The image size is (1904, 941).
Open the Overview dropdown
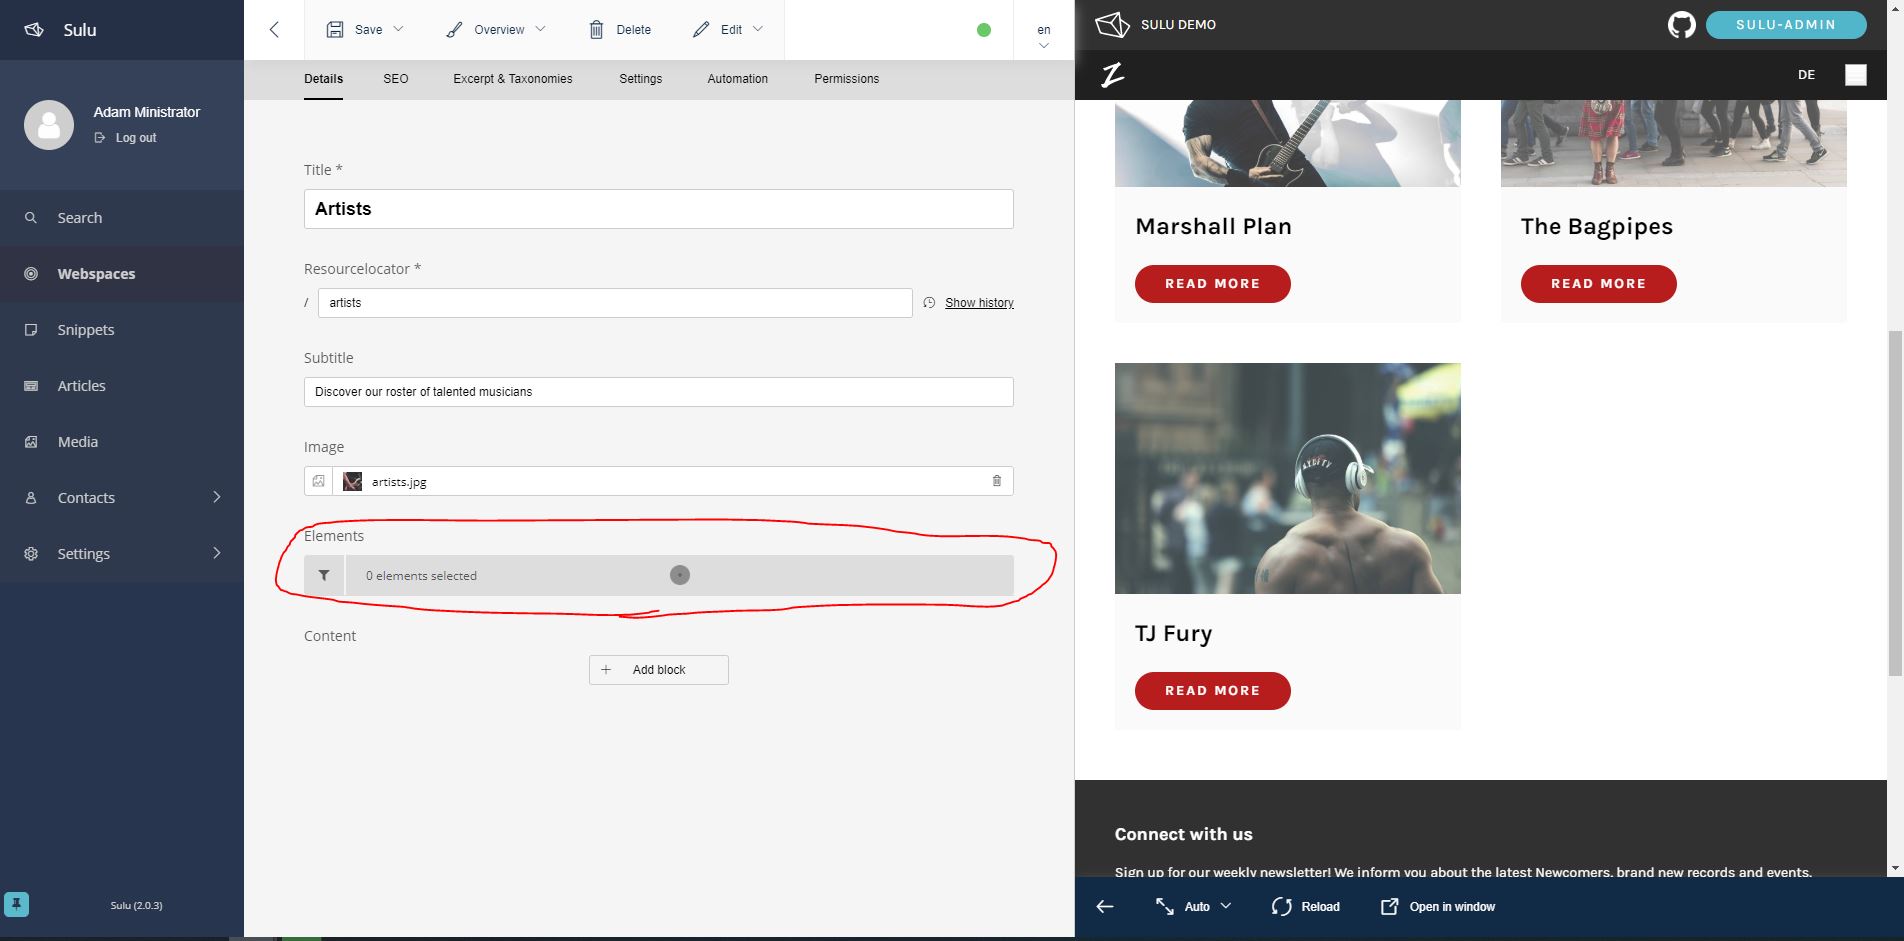coord(496,30)
